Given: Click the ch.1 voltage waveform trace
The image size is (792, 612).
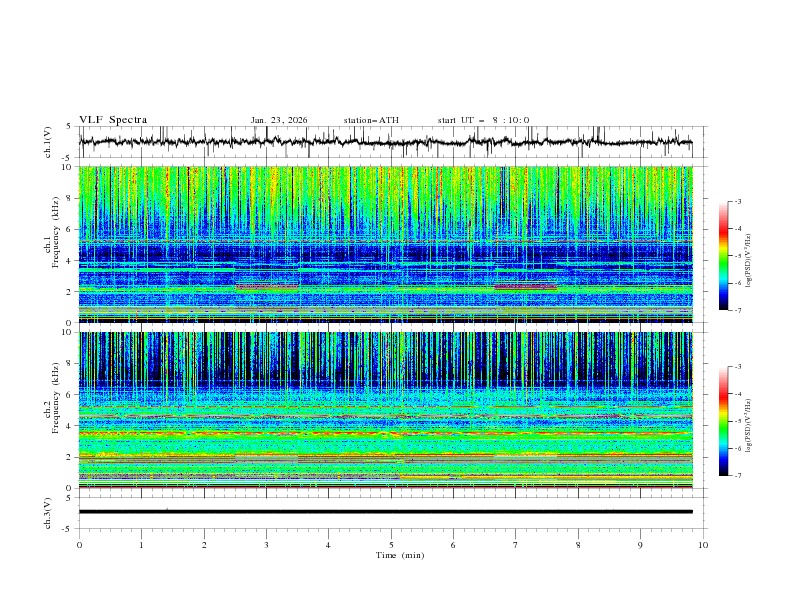Looking at the screenshot, I should pyautogui.click(x=385, y=142).
